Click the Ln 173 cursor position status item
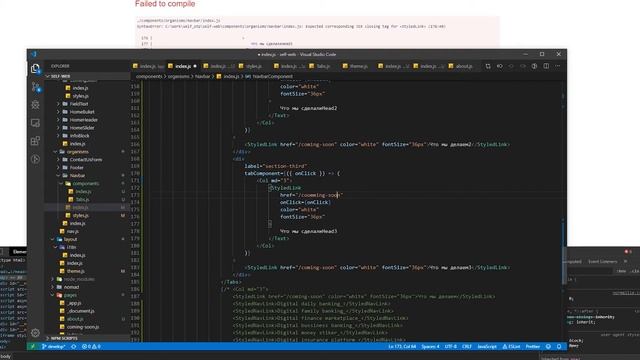The image size is (640, 360). click(402, 347)
